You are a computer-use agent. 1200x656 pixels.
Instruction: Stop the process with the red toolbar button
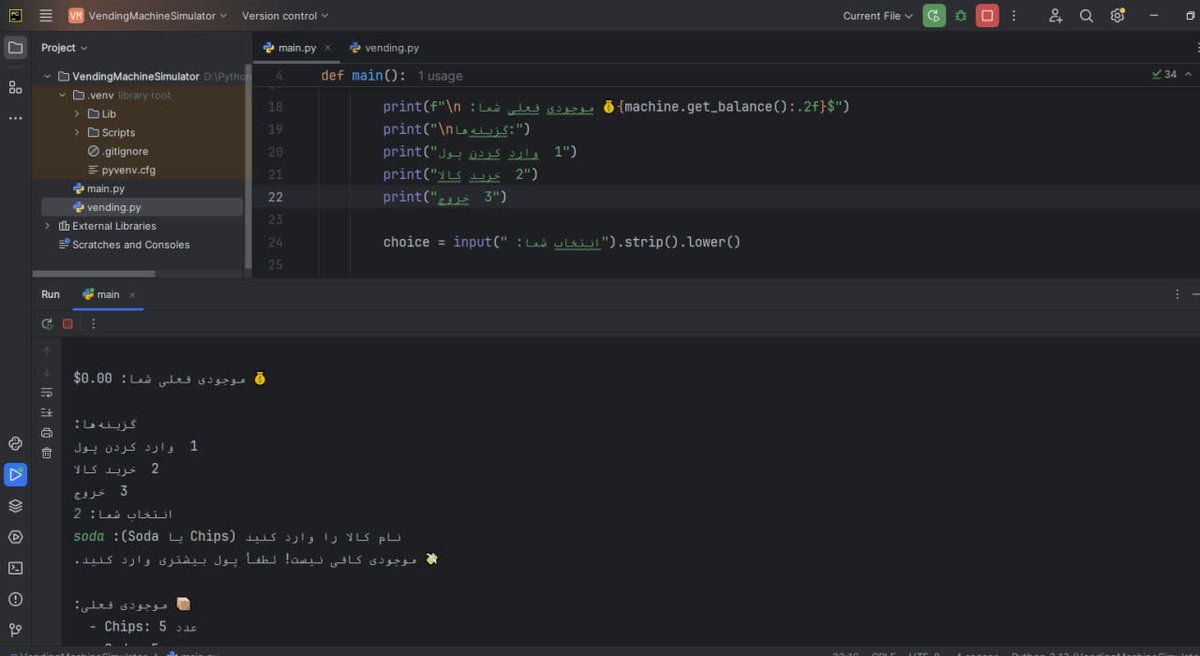987,15
